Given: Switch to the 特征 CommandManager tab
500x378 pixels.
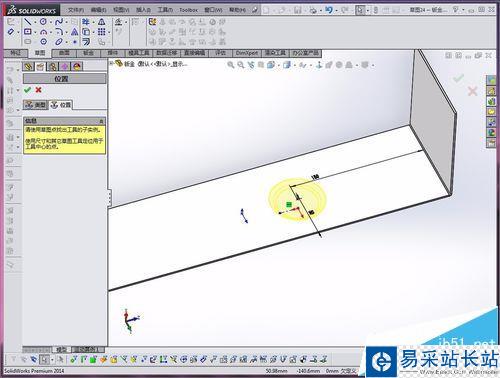Looking at the screenshot, I should click(16, 53).
